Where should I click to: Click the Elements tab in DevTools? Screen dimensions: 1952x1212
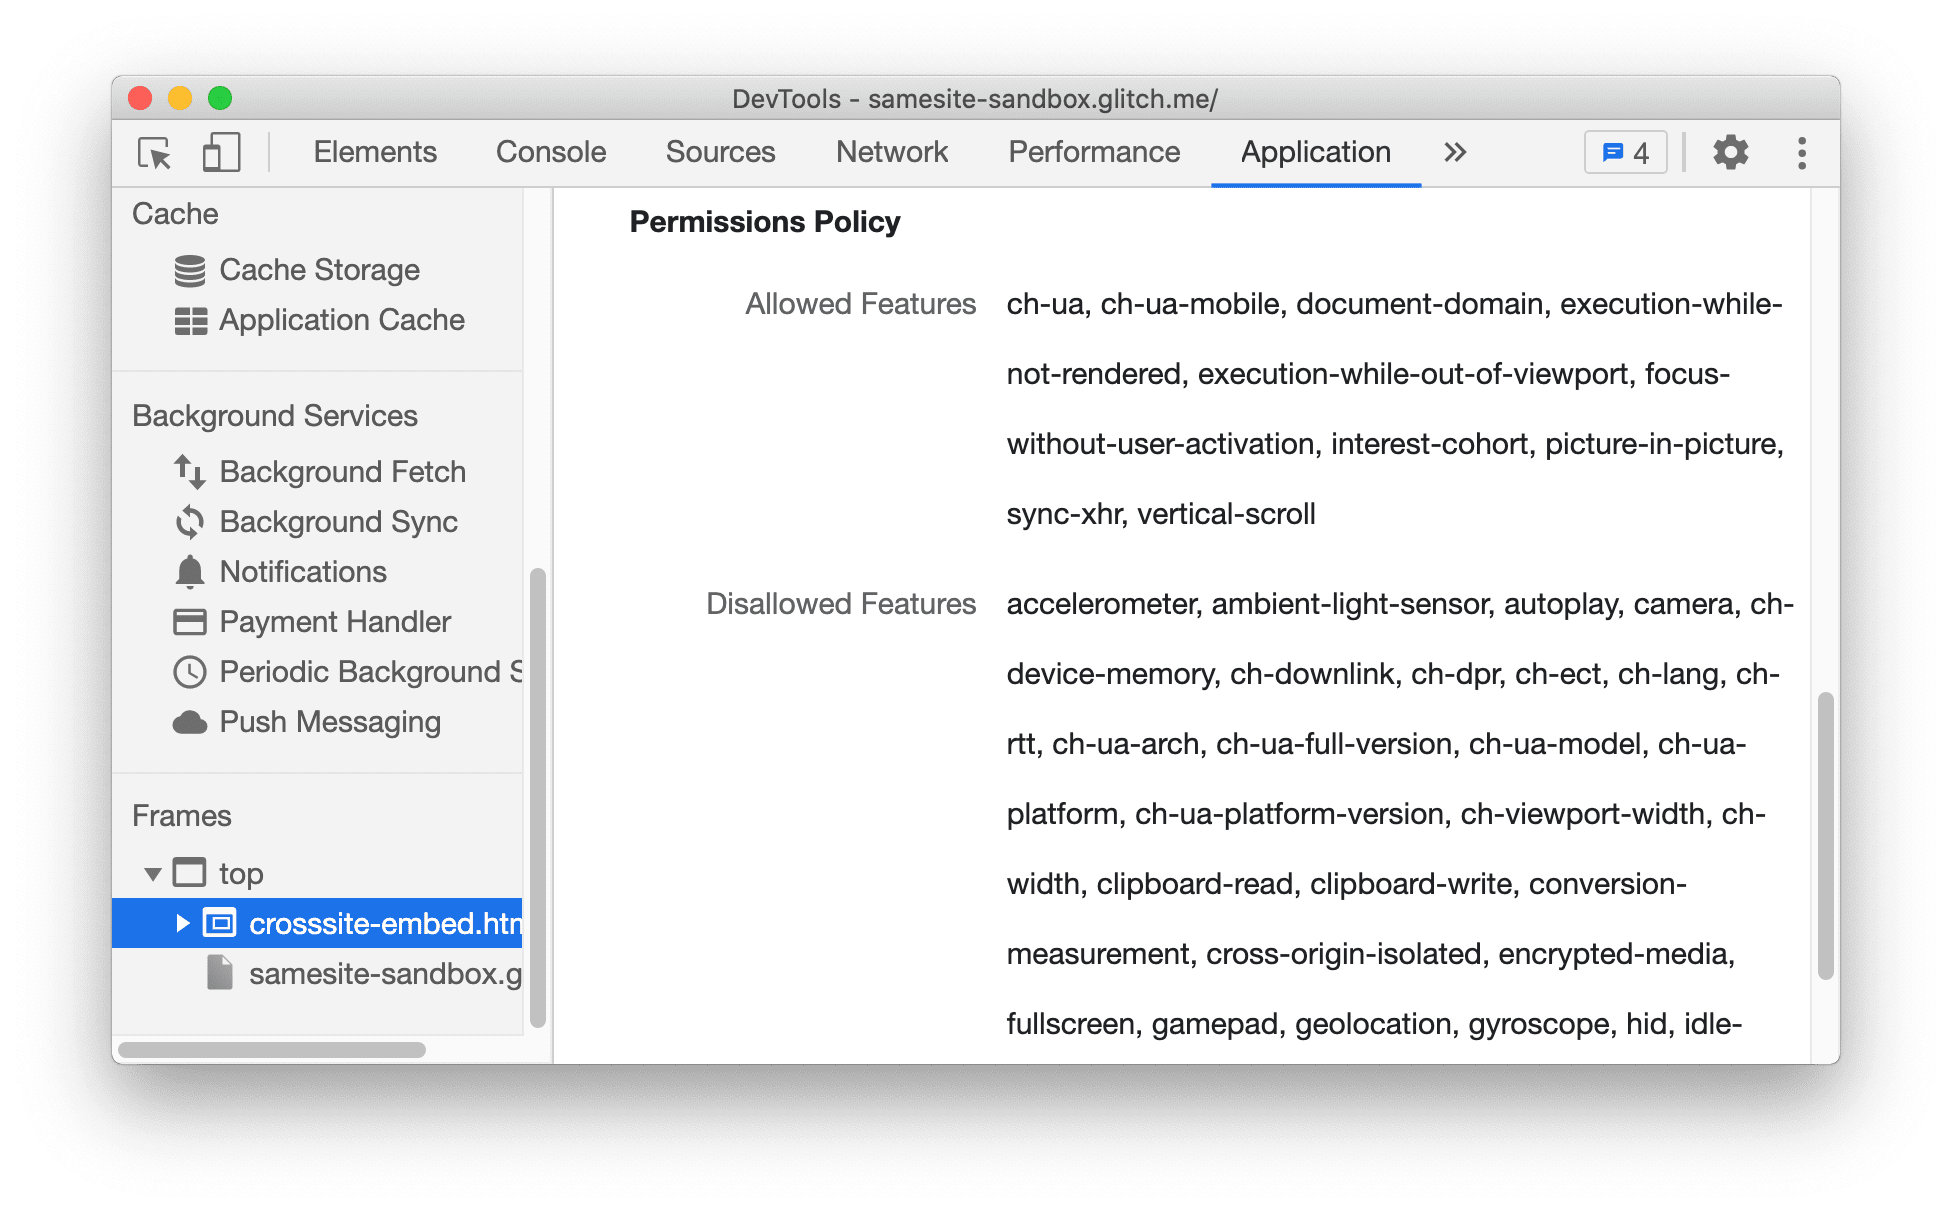pyautogui.click(x=371, y=149)
